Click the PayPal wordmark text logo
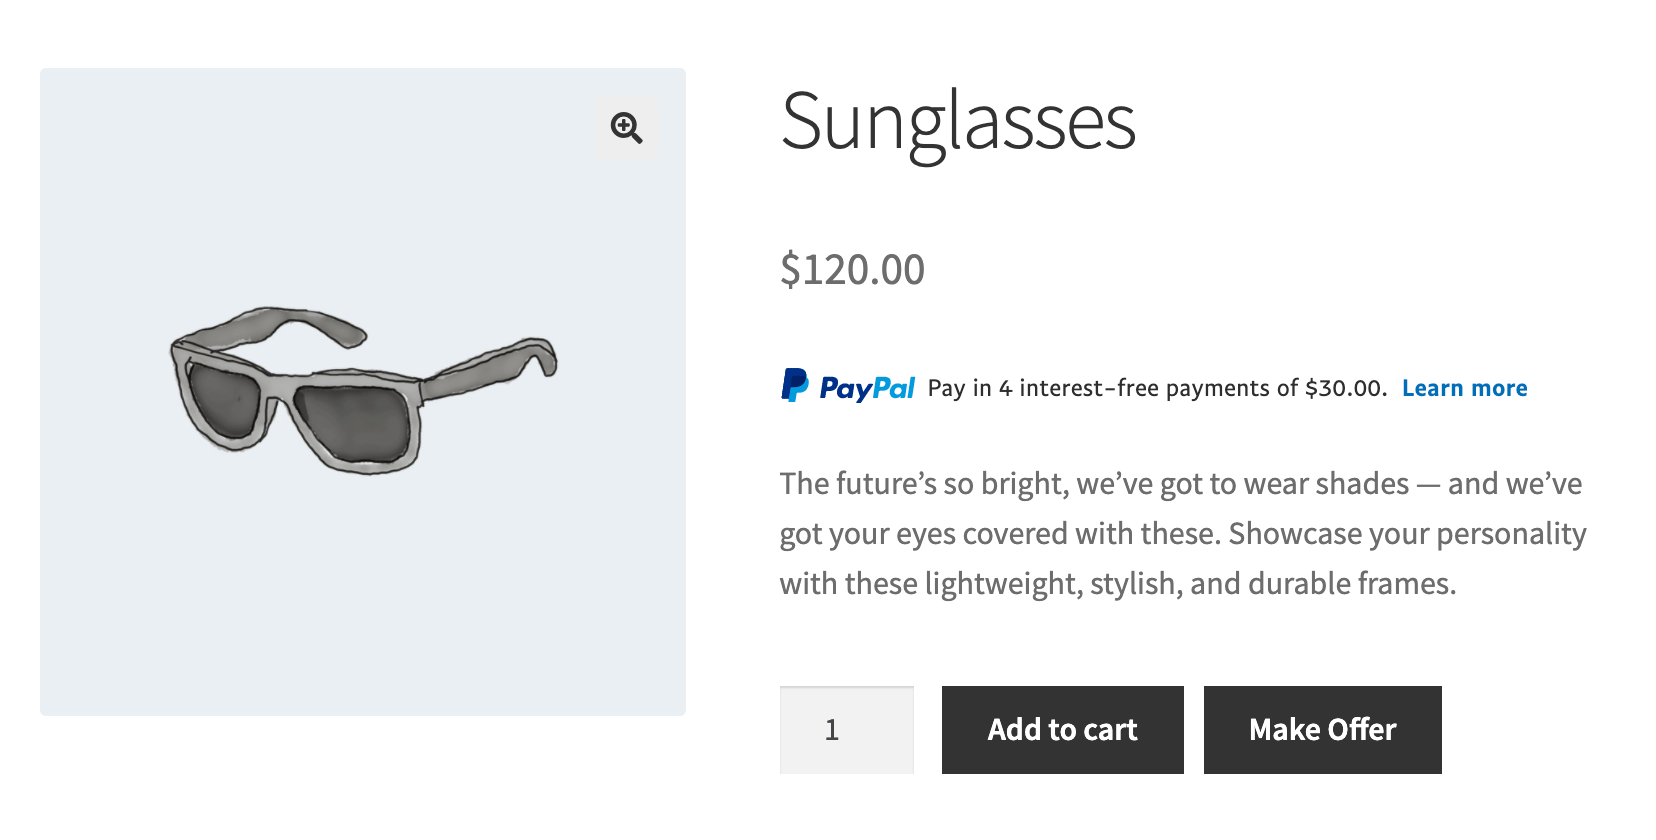 tap(867, 388)
